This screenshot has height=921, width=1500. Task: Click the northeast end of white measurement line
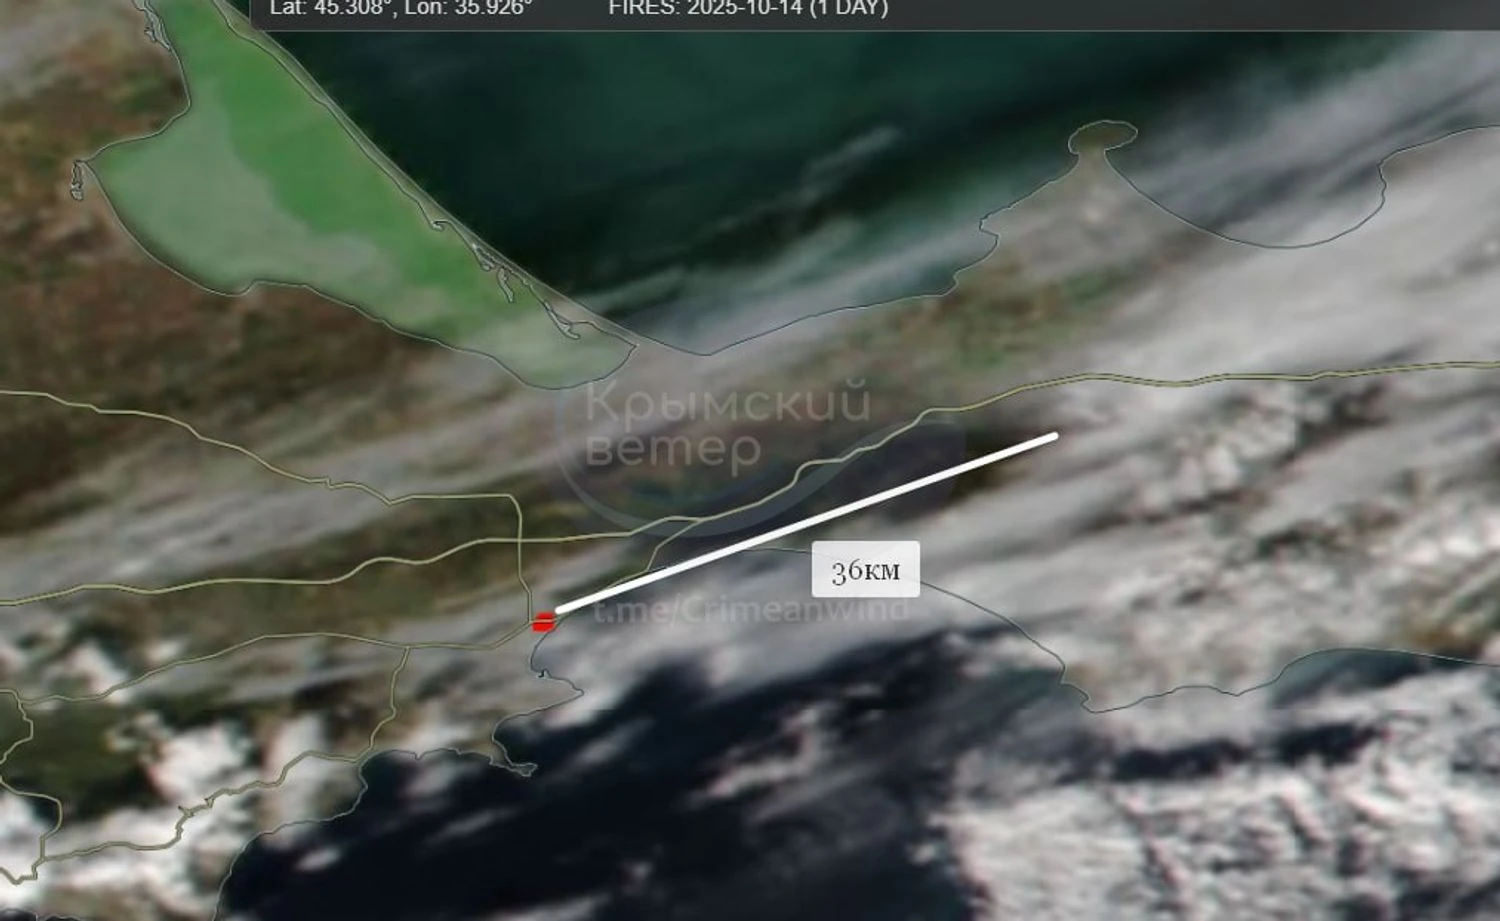[x=1055, y=437]
